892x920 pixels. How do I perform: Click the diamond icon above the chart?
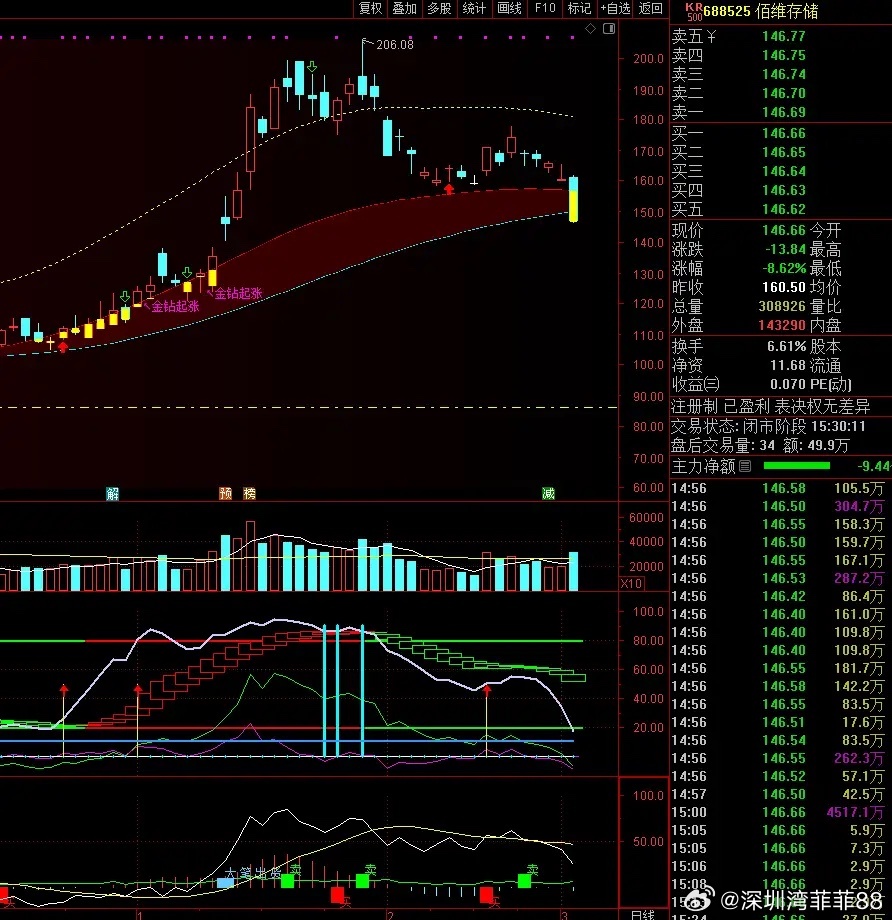pos(590,28)
